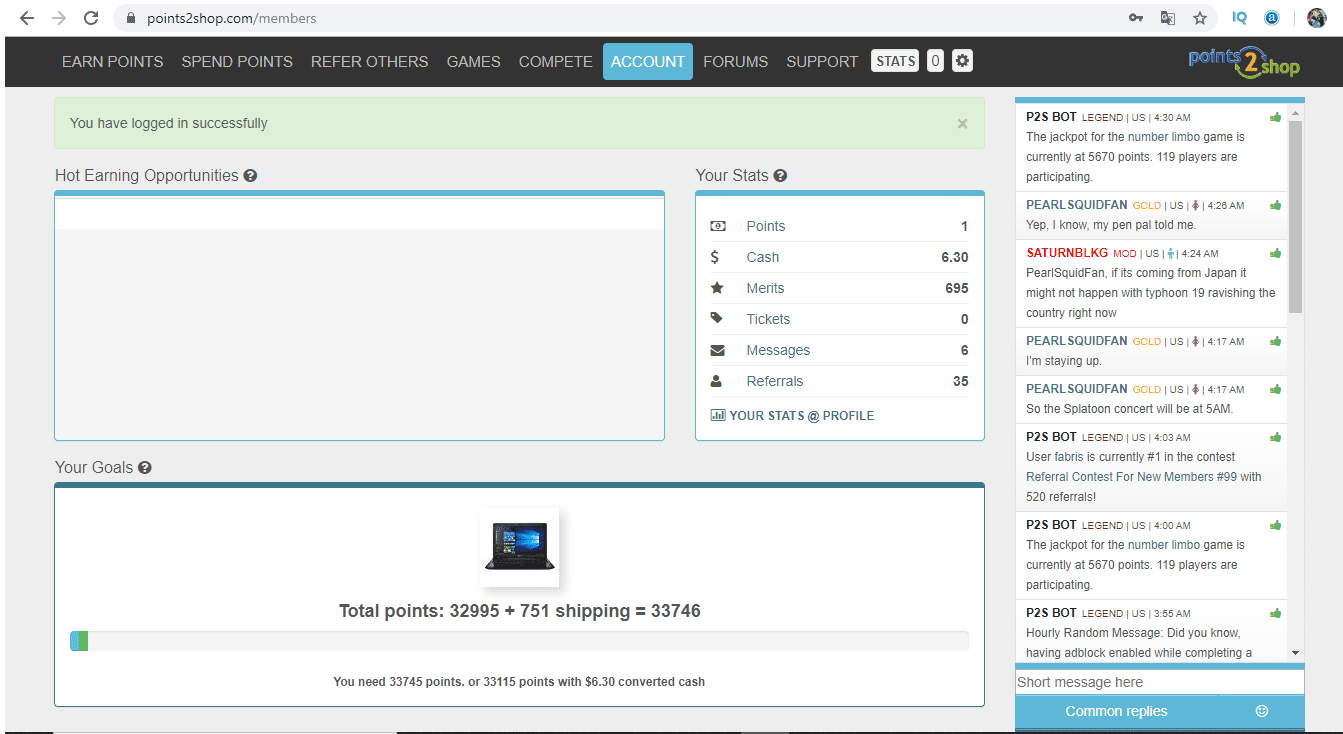The image size is (1343, 734).
Task: Click the IQ extension icon
Action: pyautogui.click(x=1240, y=18)
